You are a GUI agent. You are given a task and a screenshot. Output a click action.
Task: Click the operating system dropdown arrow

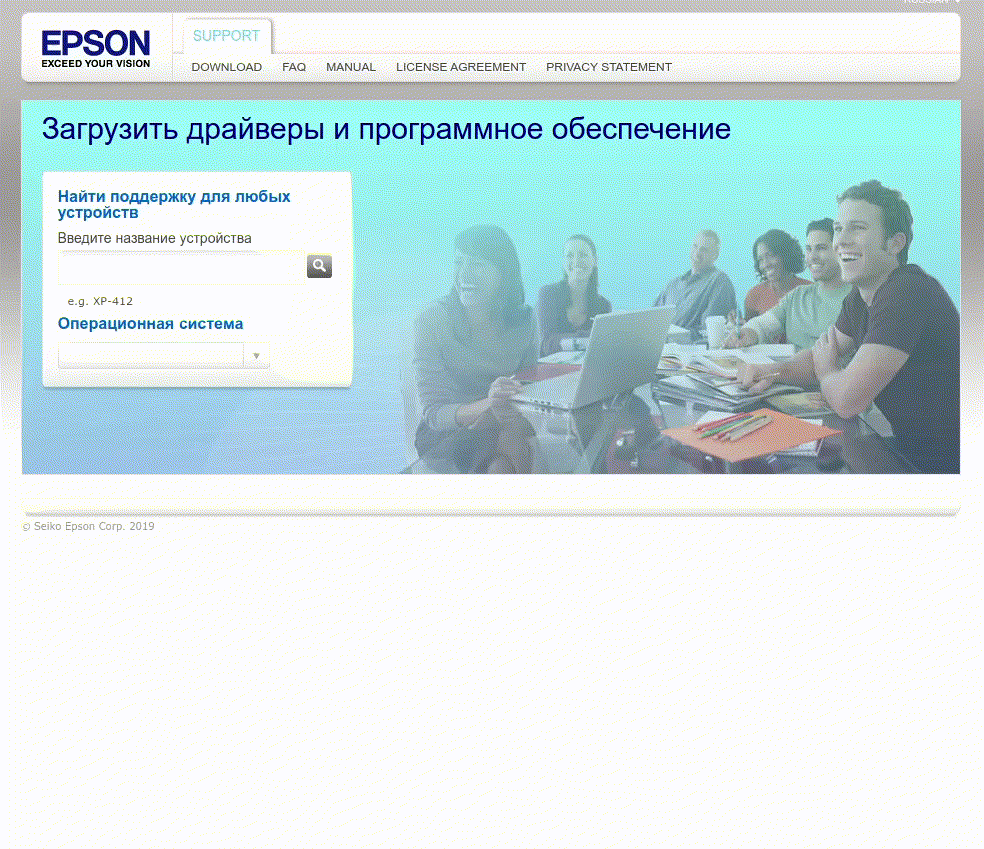pyautogui.click(x=256, y=356)
